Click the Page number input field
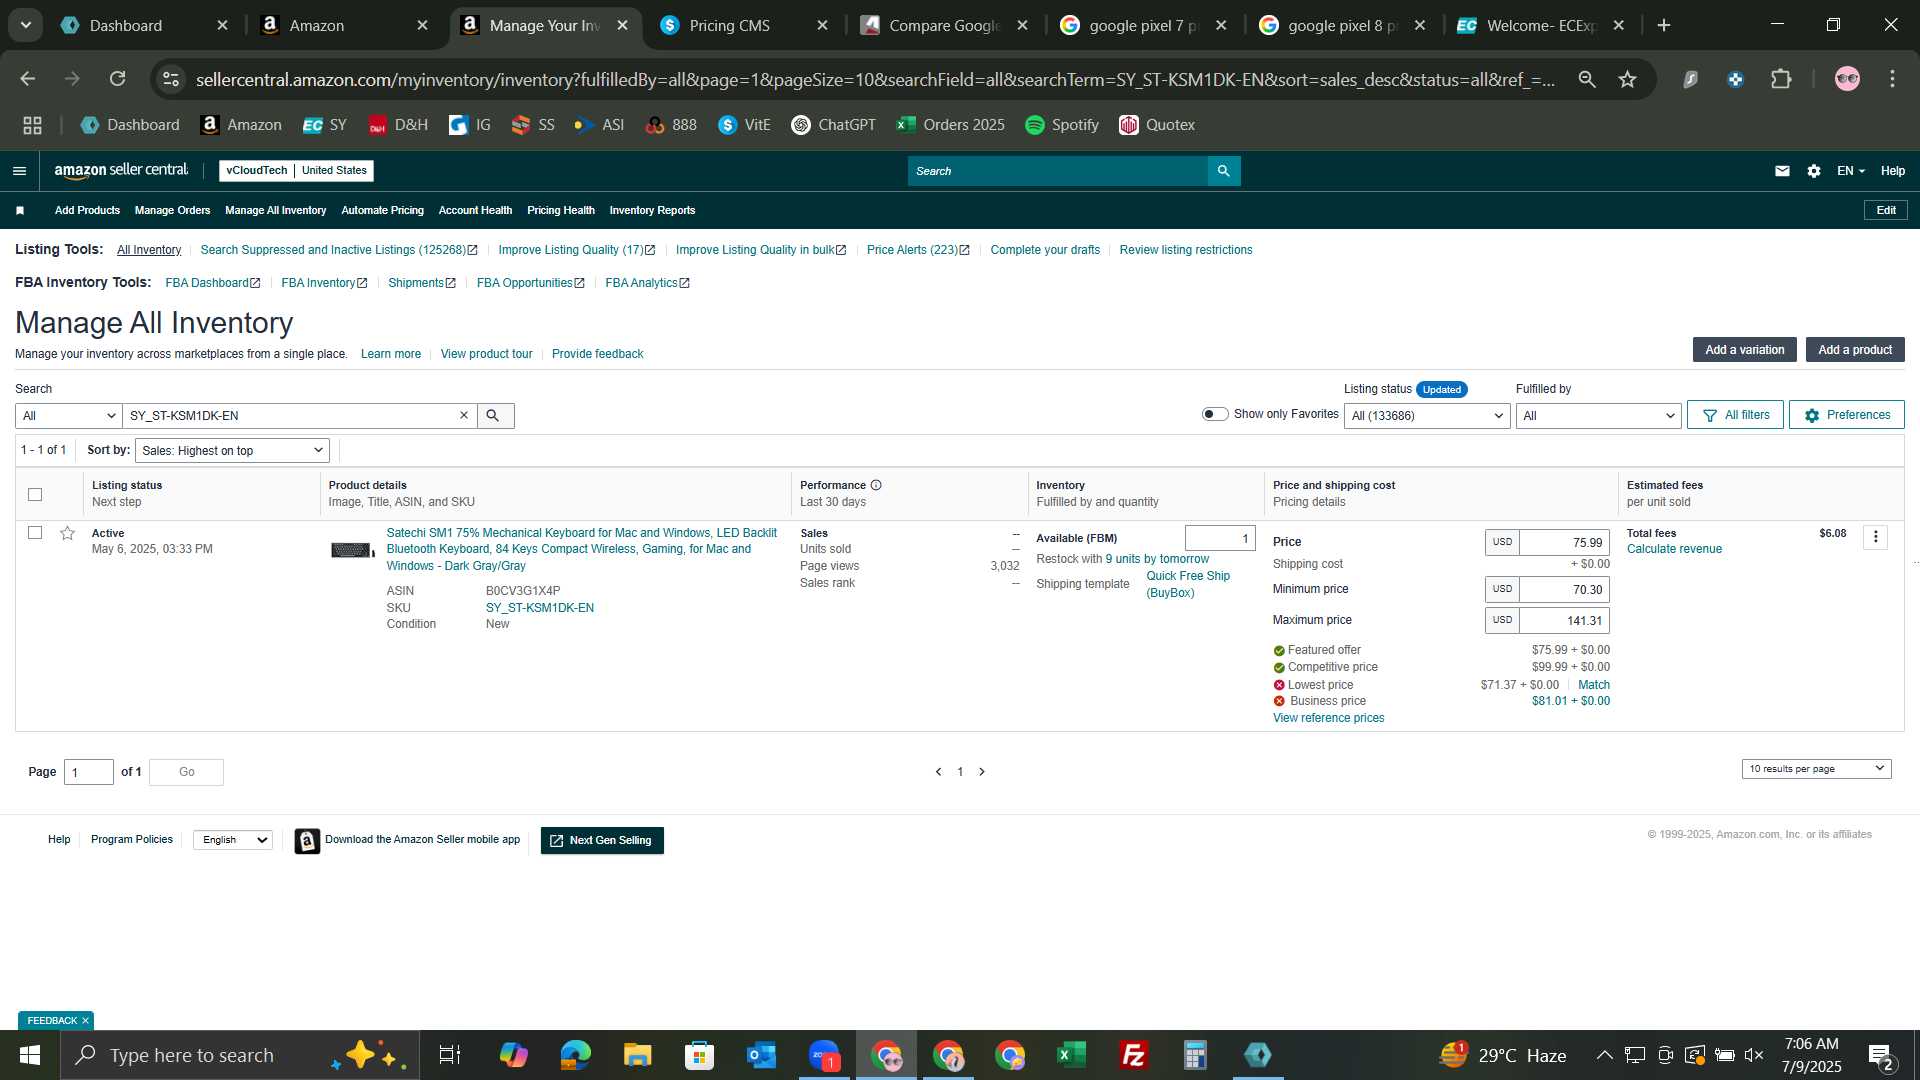Viewport: 1920px width, 1080px height. (x=89, y=772)
